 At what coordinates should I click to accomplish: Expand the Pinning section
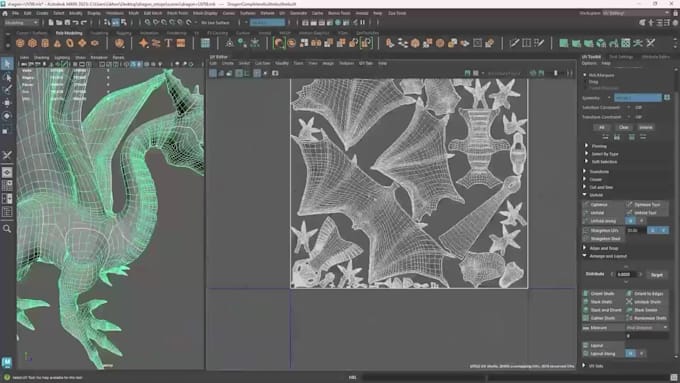pyautogui.click(x=586, y=146)
